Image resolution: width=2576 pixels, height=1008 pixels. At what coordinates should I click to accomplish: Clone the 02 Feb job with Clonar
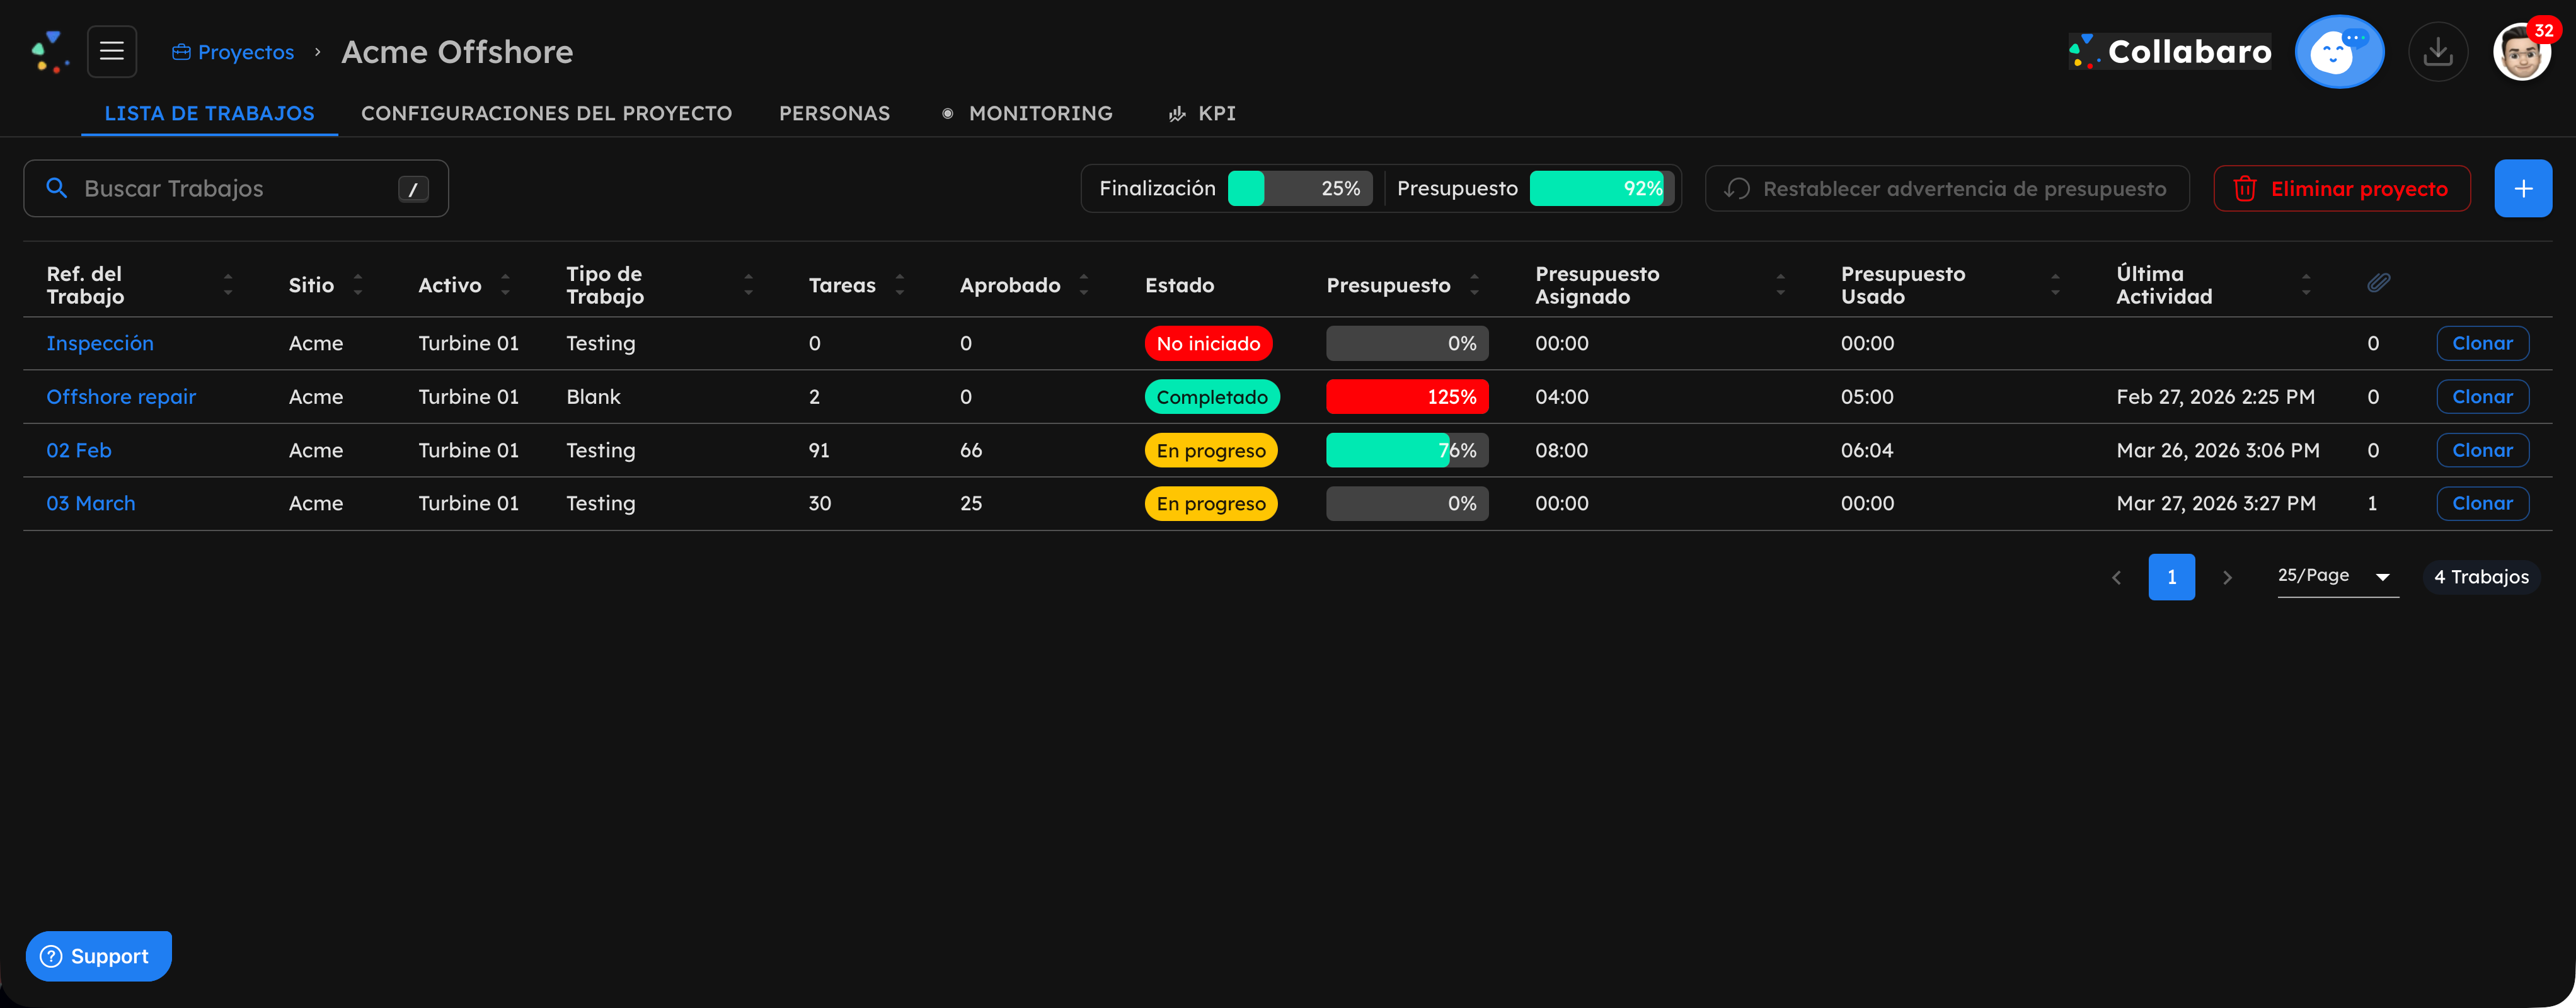(x=2483, y=450)
